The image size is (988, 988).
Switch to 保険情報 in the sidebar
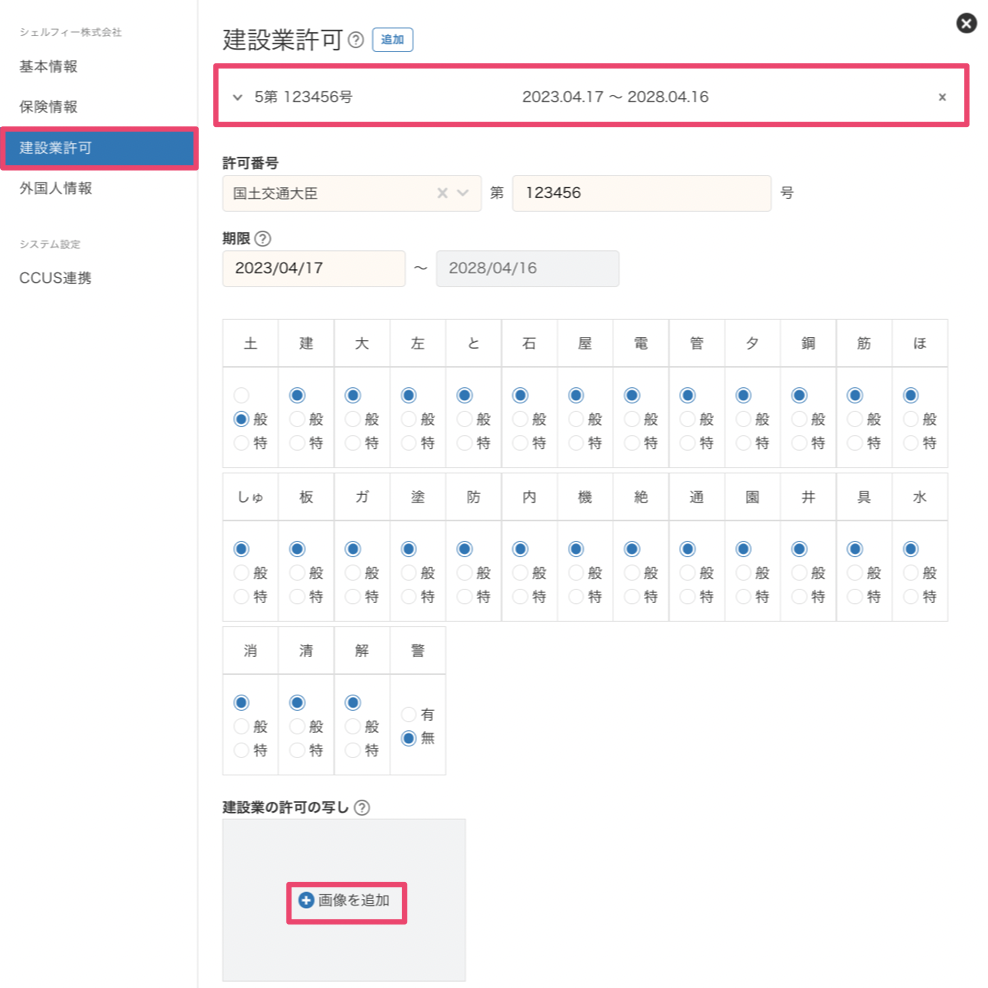49,107
